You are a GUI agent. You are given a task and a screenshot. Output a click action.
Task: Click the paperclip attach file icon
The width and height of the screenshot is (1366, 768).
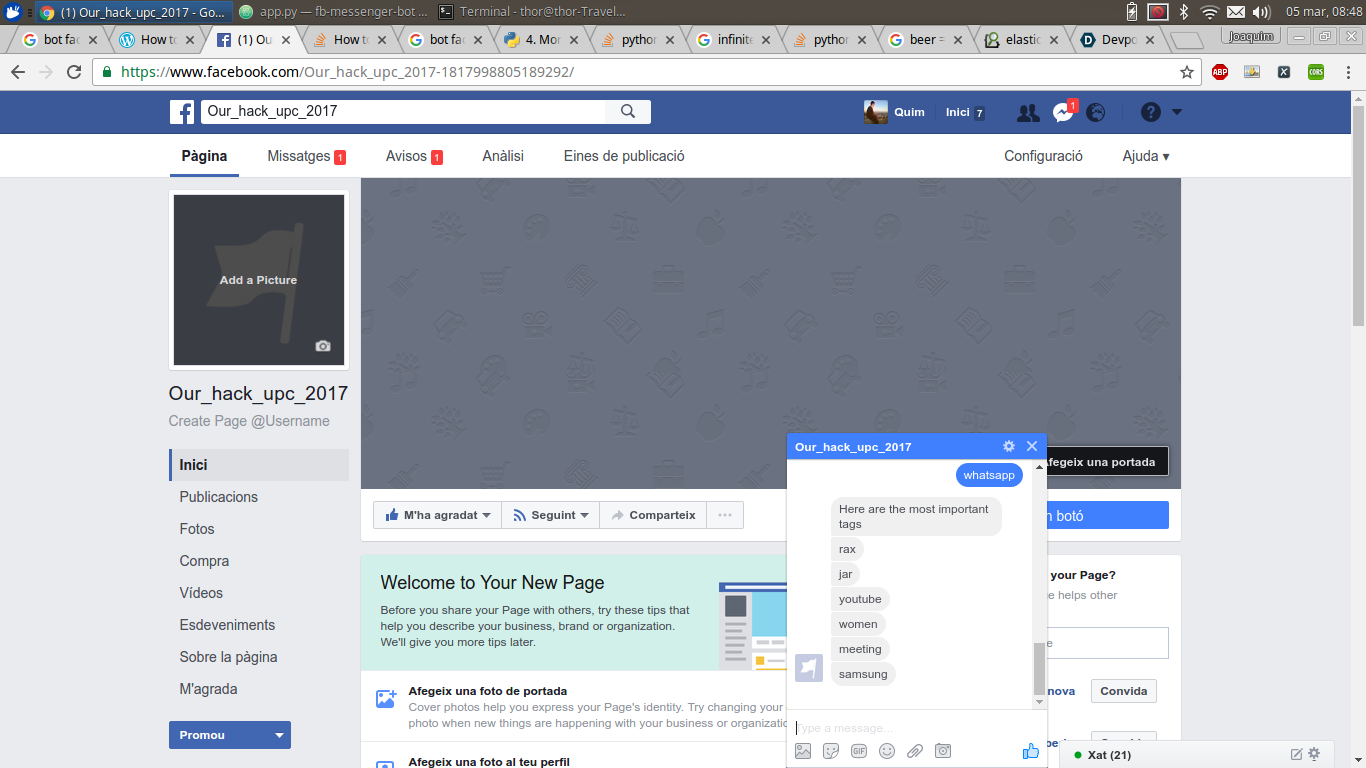915,751
